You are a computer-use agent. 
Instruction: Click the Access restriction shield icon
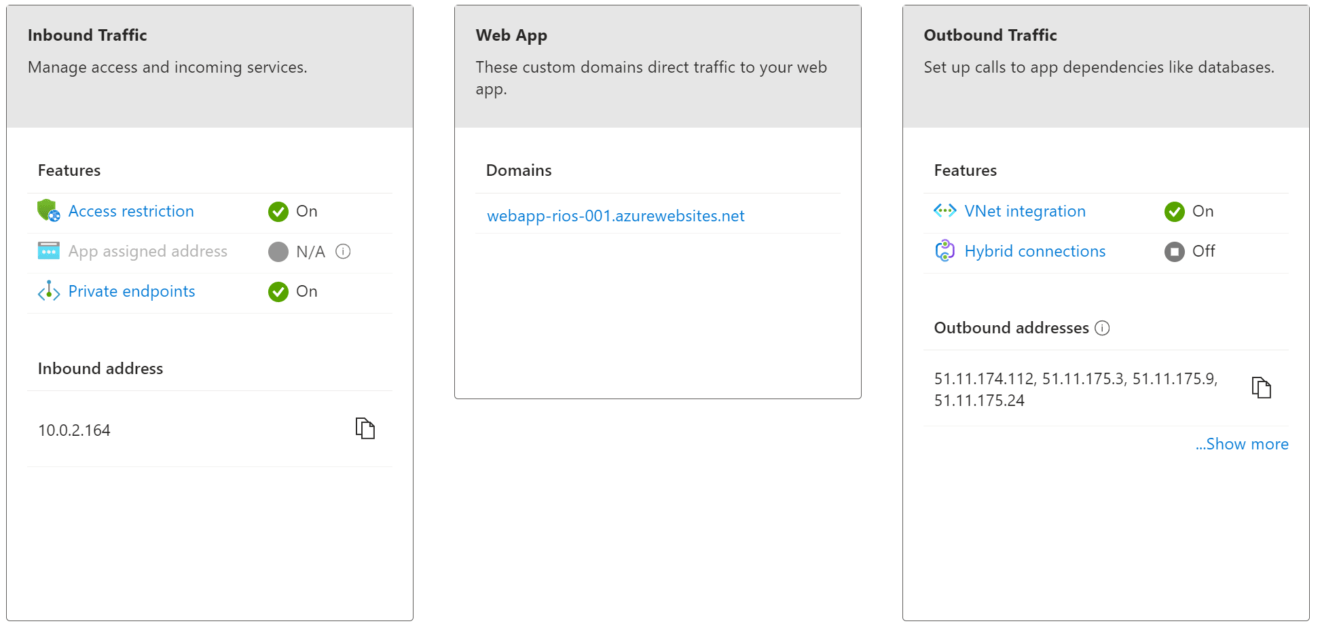[48, 211]
